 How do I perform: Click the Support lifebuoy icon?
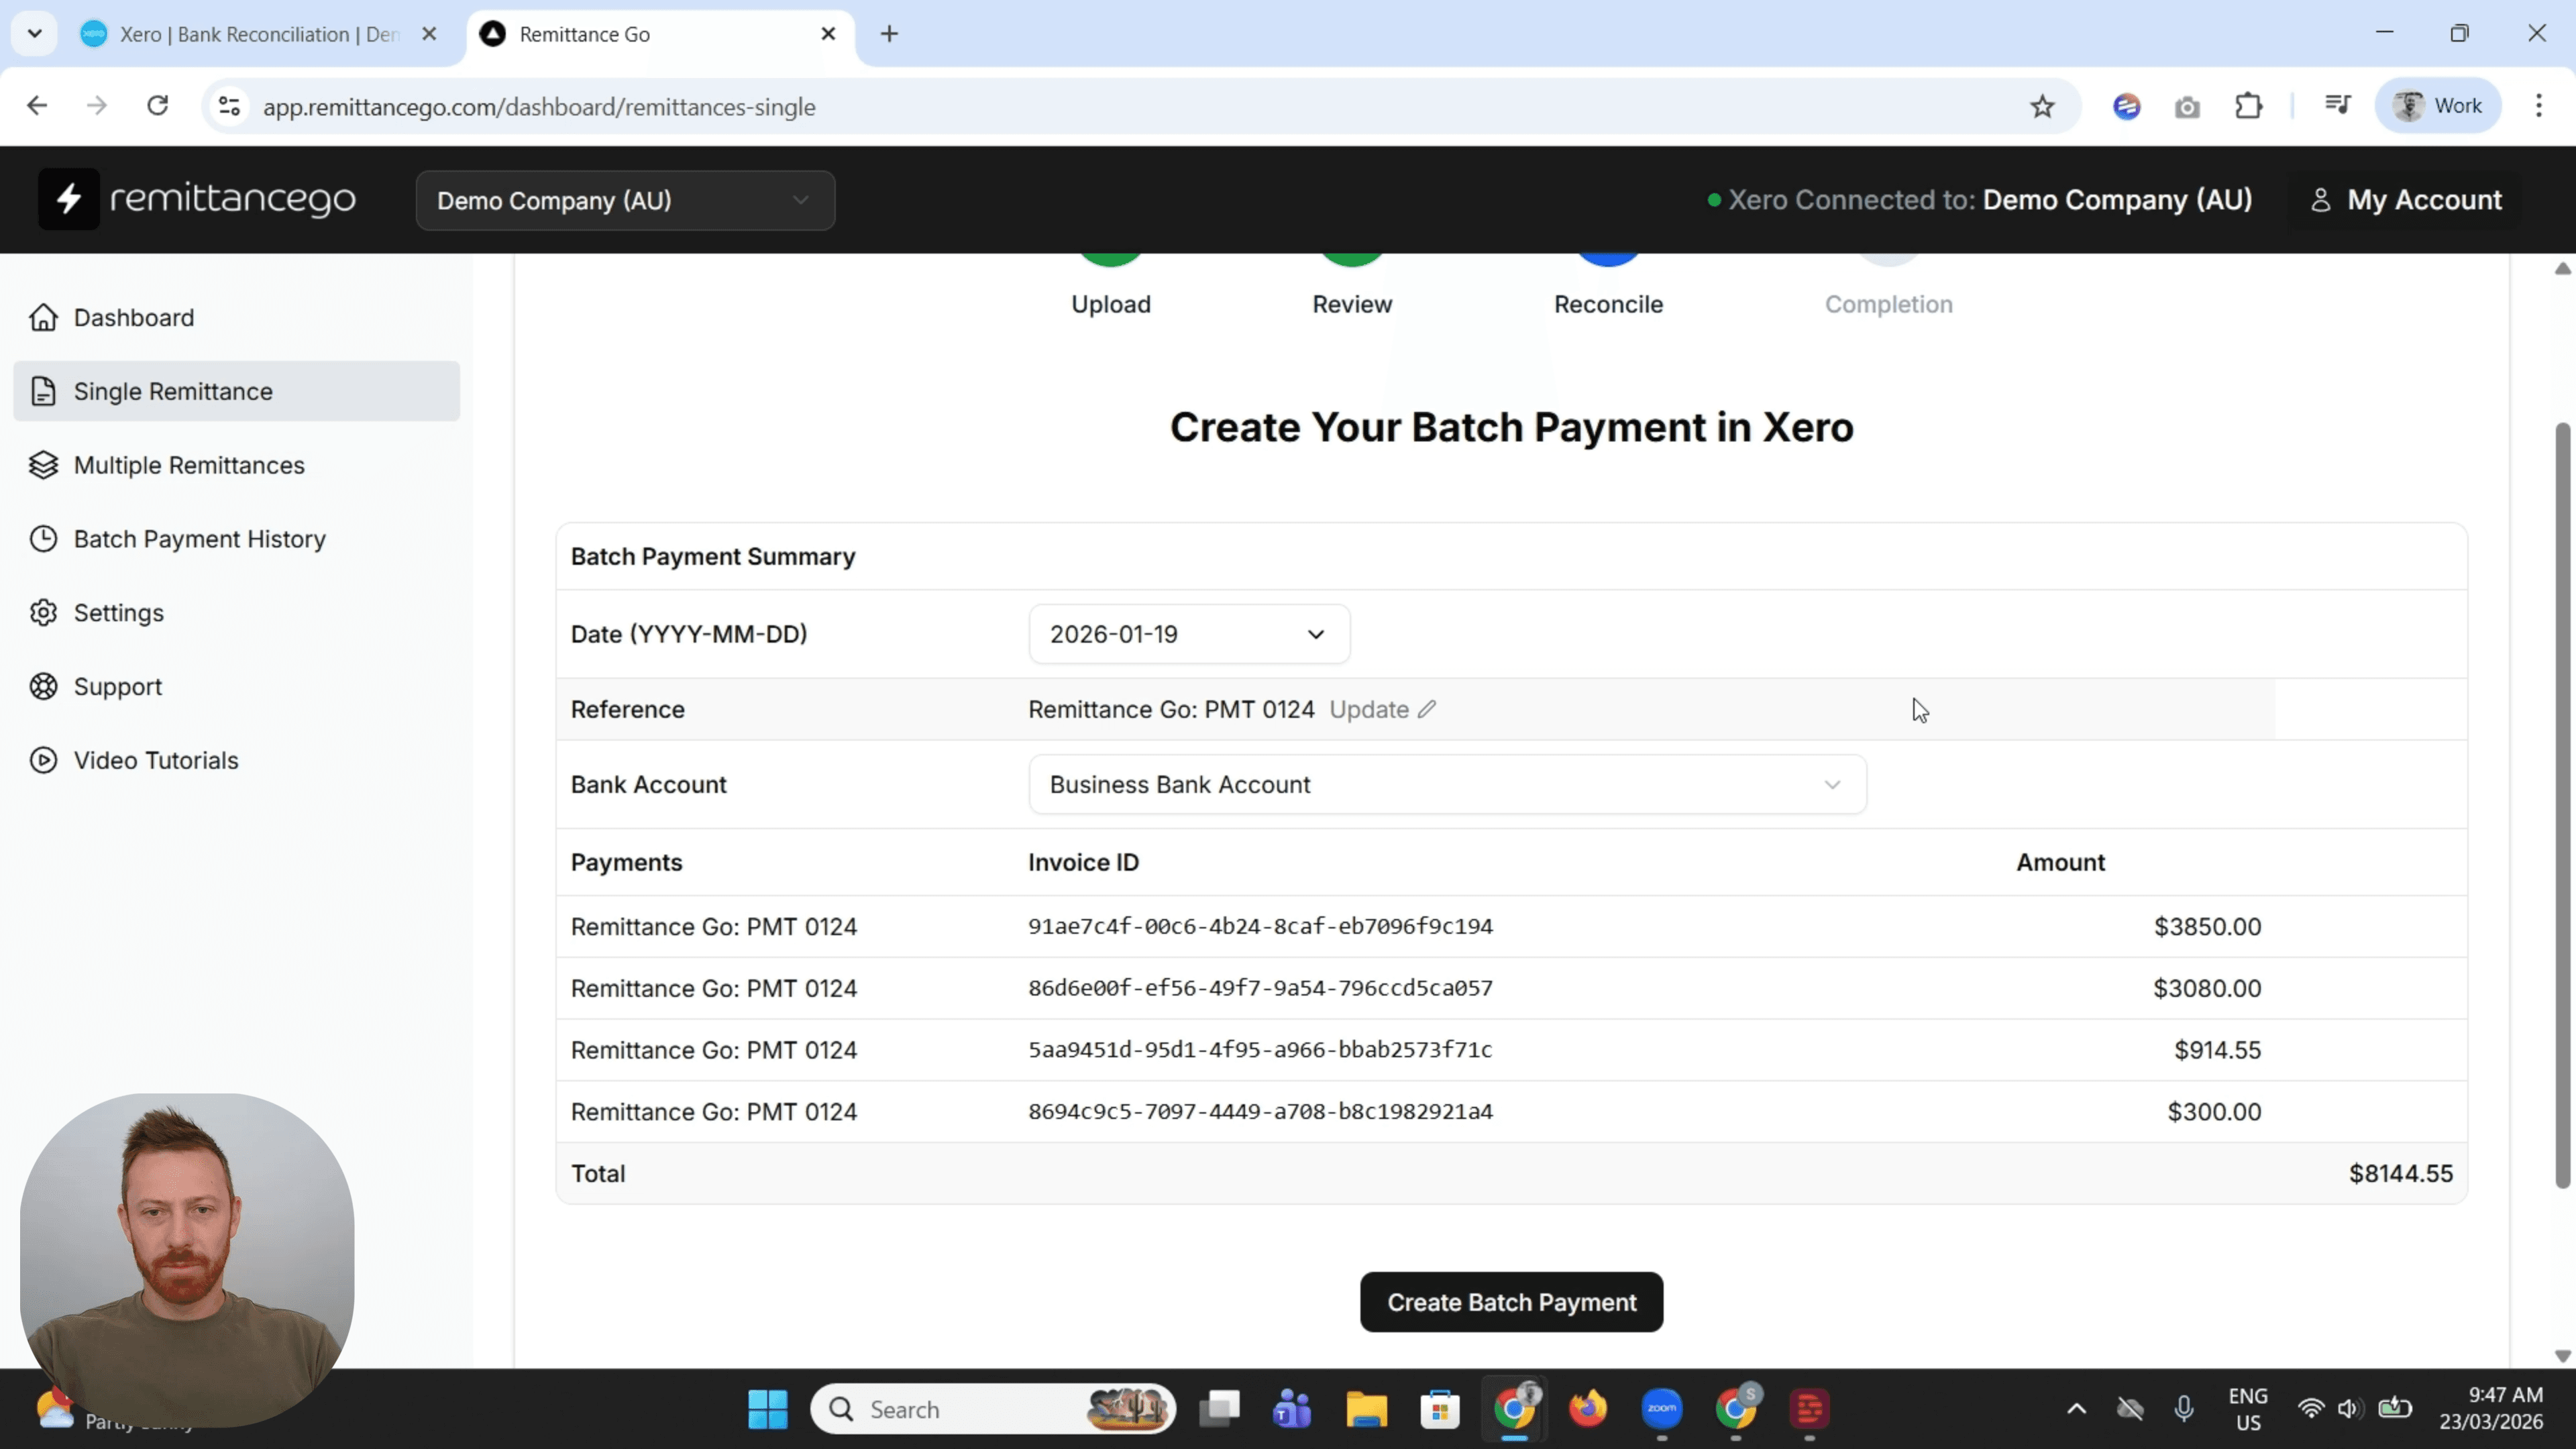[x=43, y=687]
